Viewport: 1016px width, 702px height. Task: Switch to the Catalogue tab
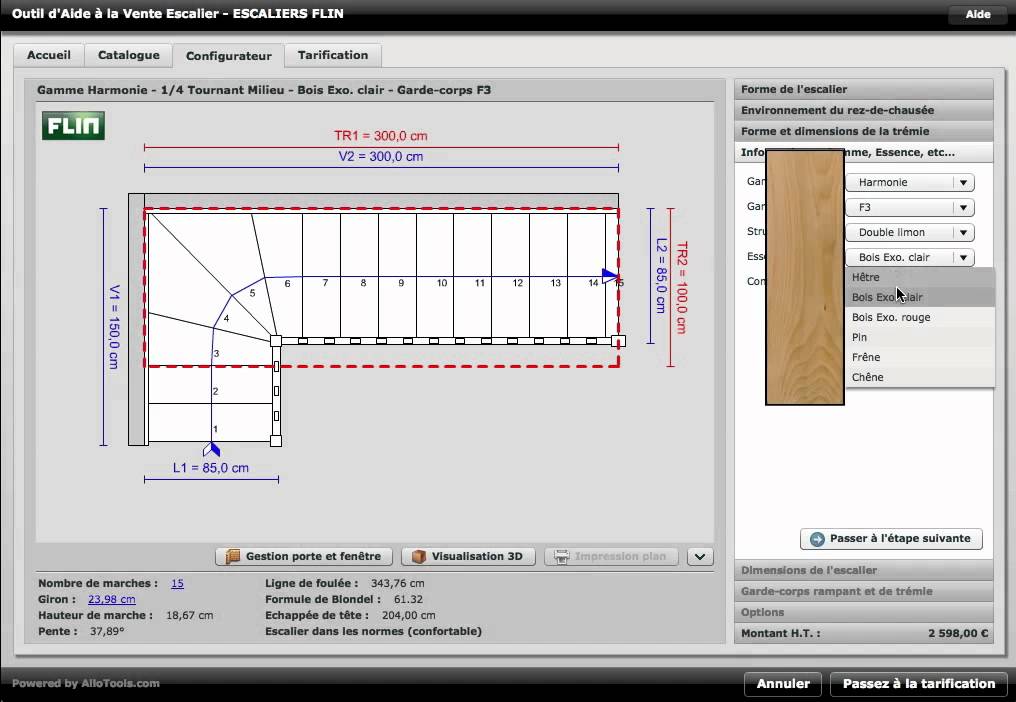[128, 55]
